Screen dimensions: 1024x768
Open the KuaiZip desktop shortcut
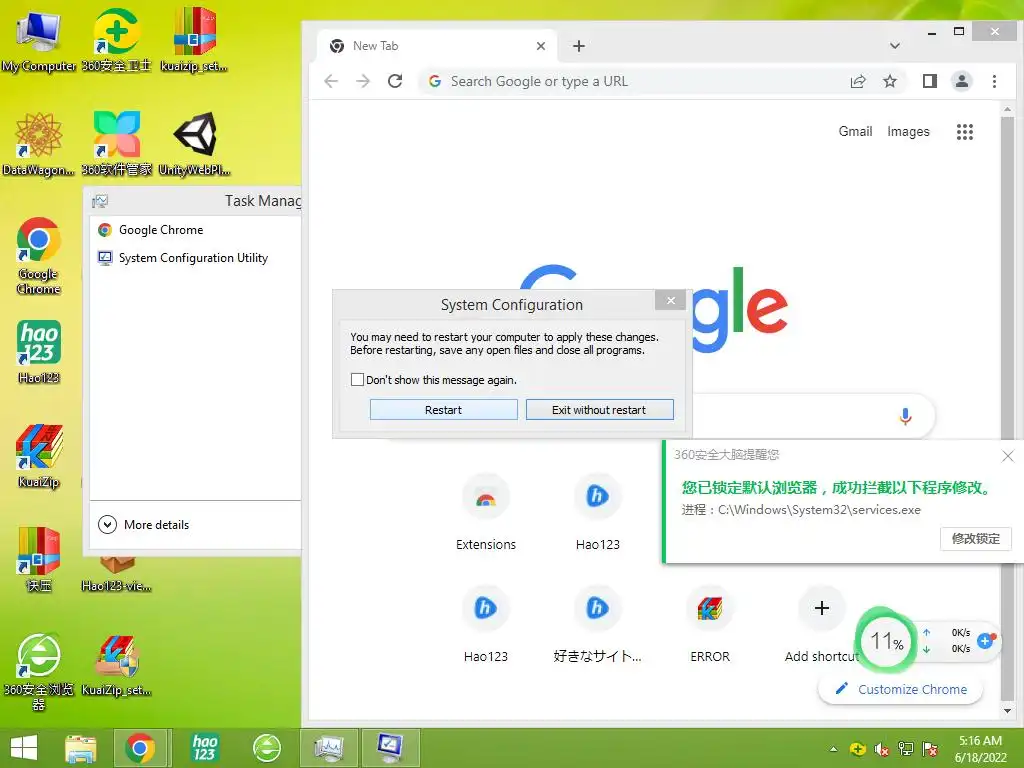pyautogui.click(x=39, y=456)
